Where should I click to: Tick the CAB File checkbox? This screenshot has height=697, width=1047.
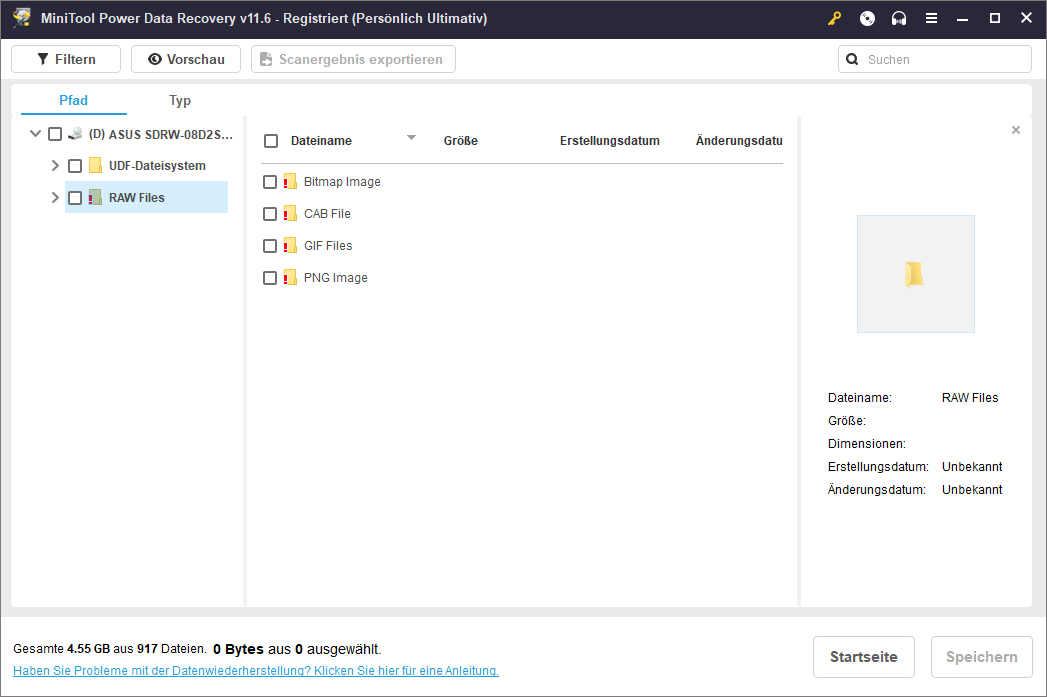[270, 214]
